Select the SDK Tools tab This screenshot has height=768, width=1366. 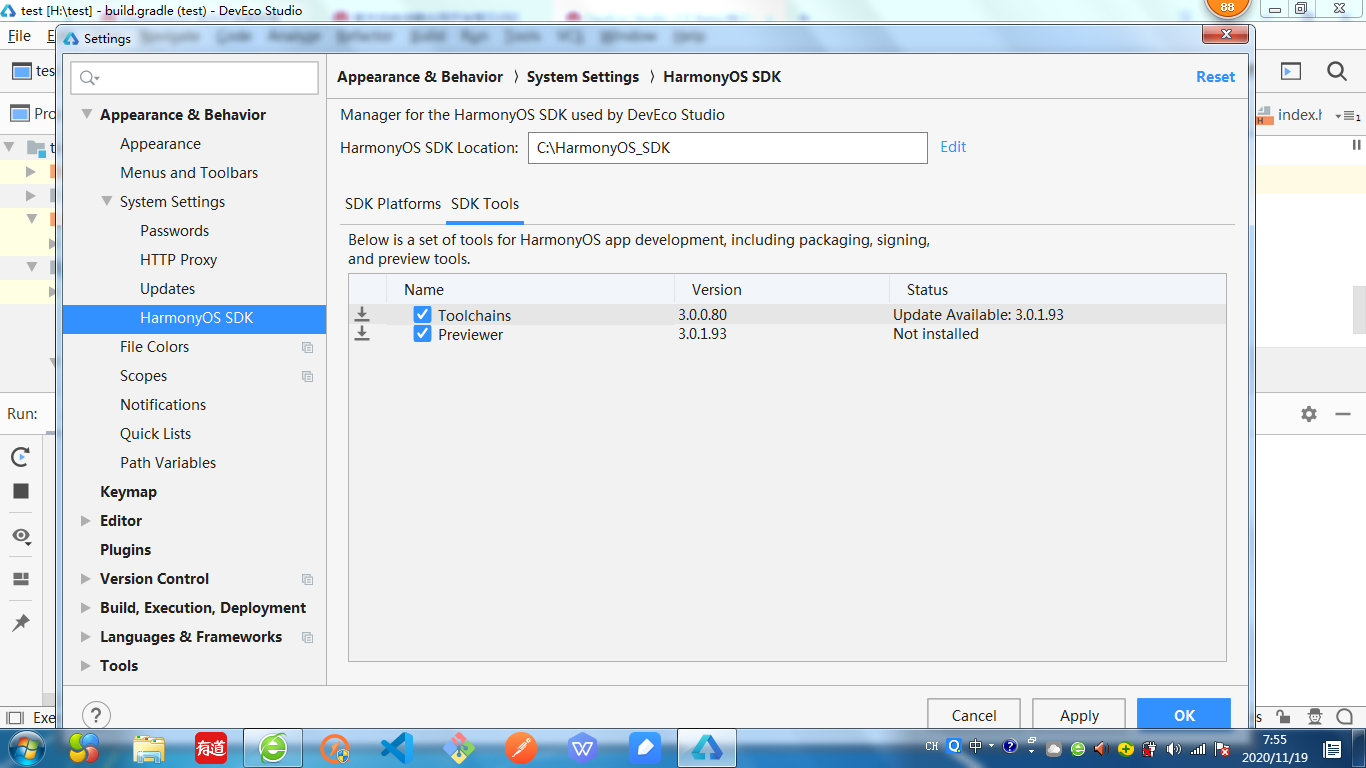[x=485, y=203]
